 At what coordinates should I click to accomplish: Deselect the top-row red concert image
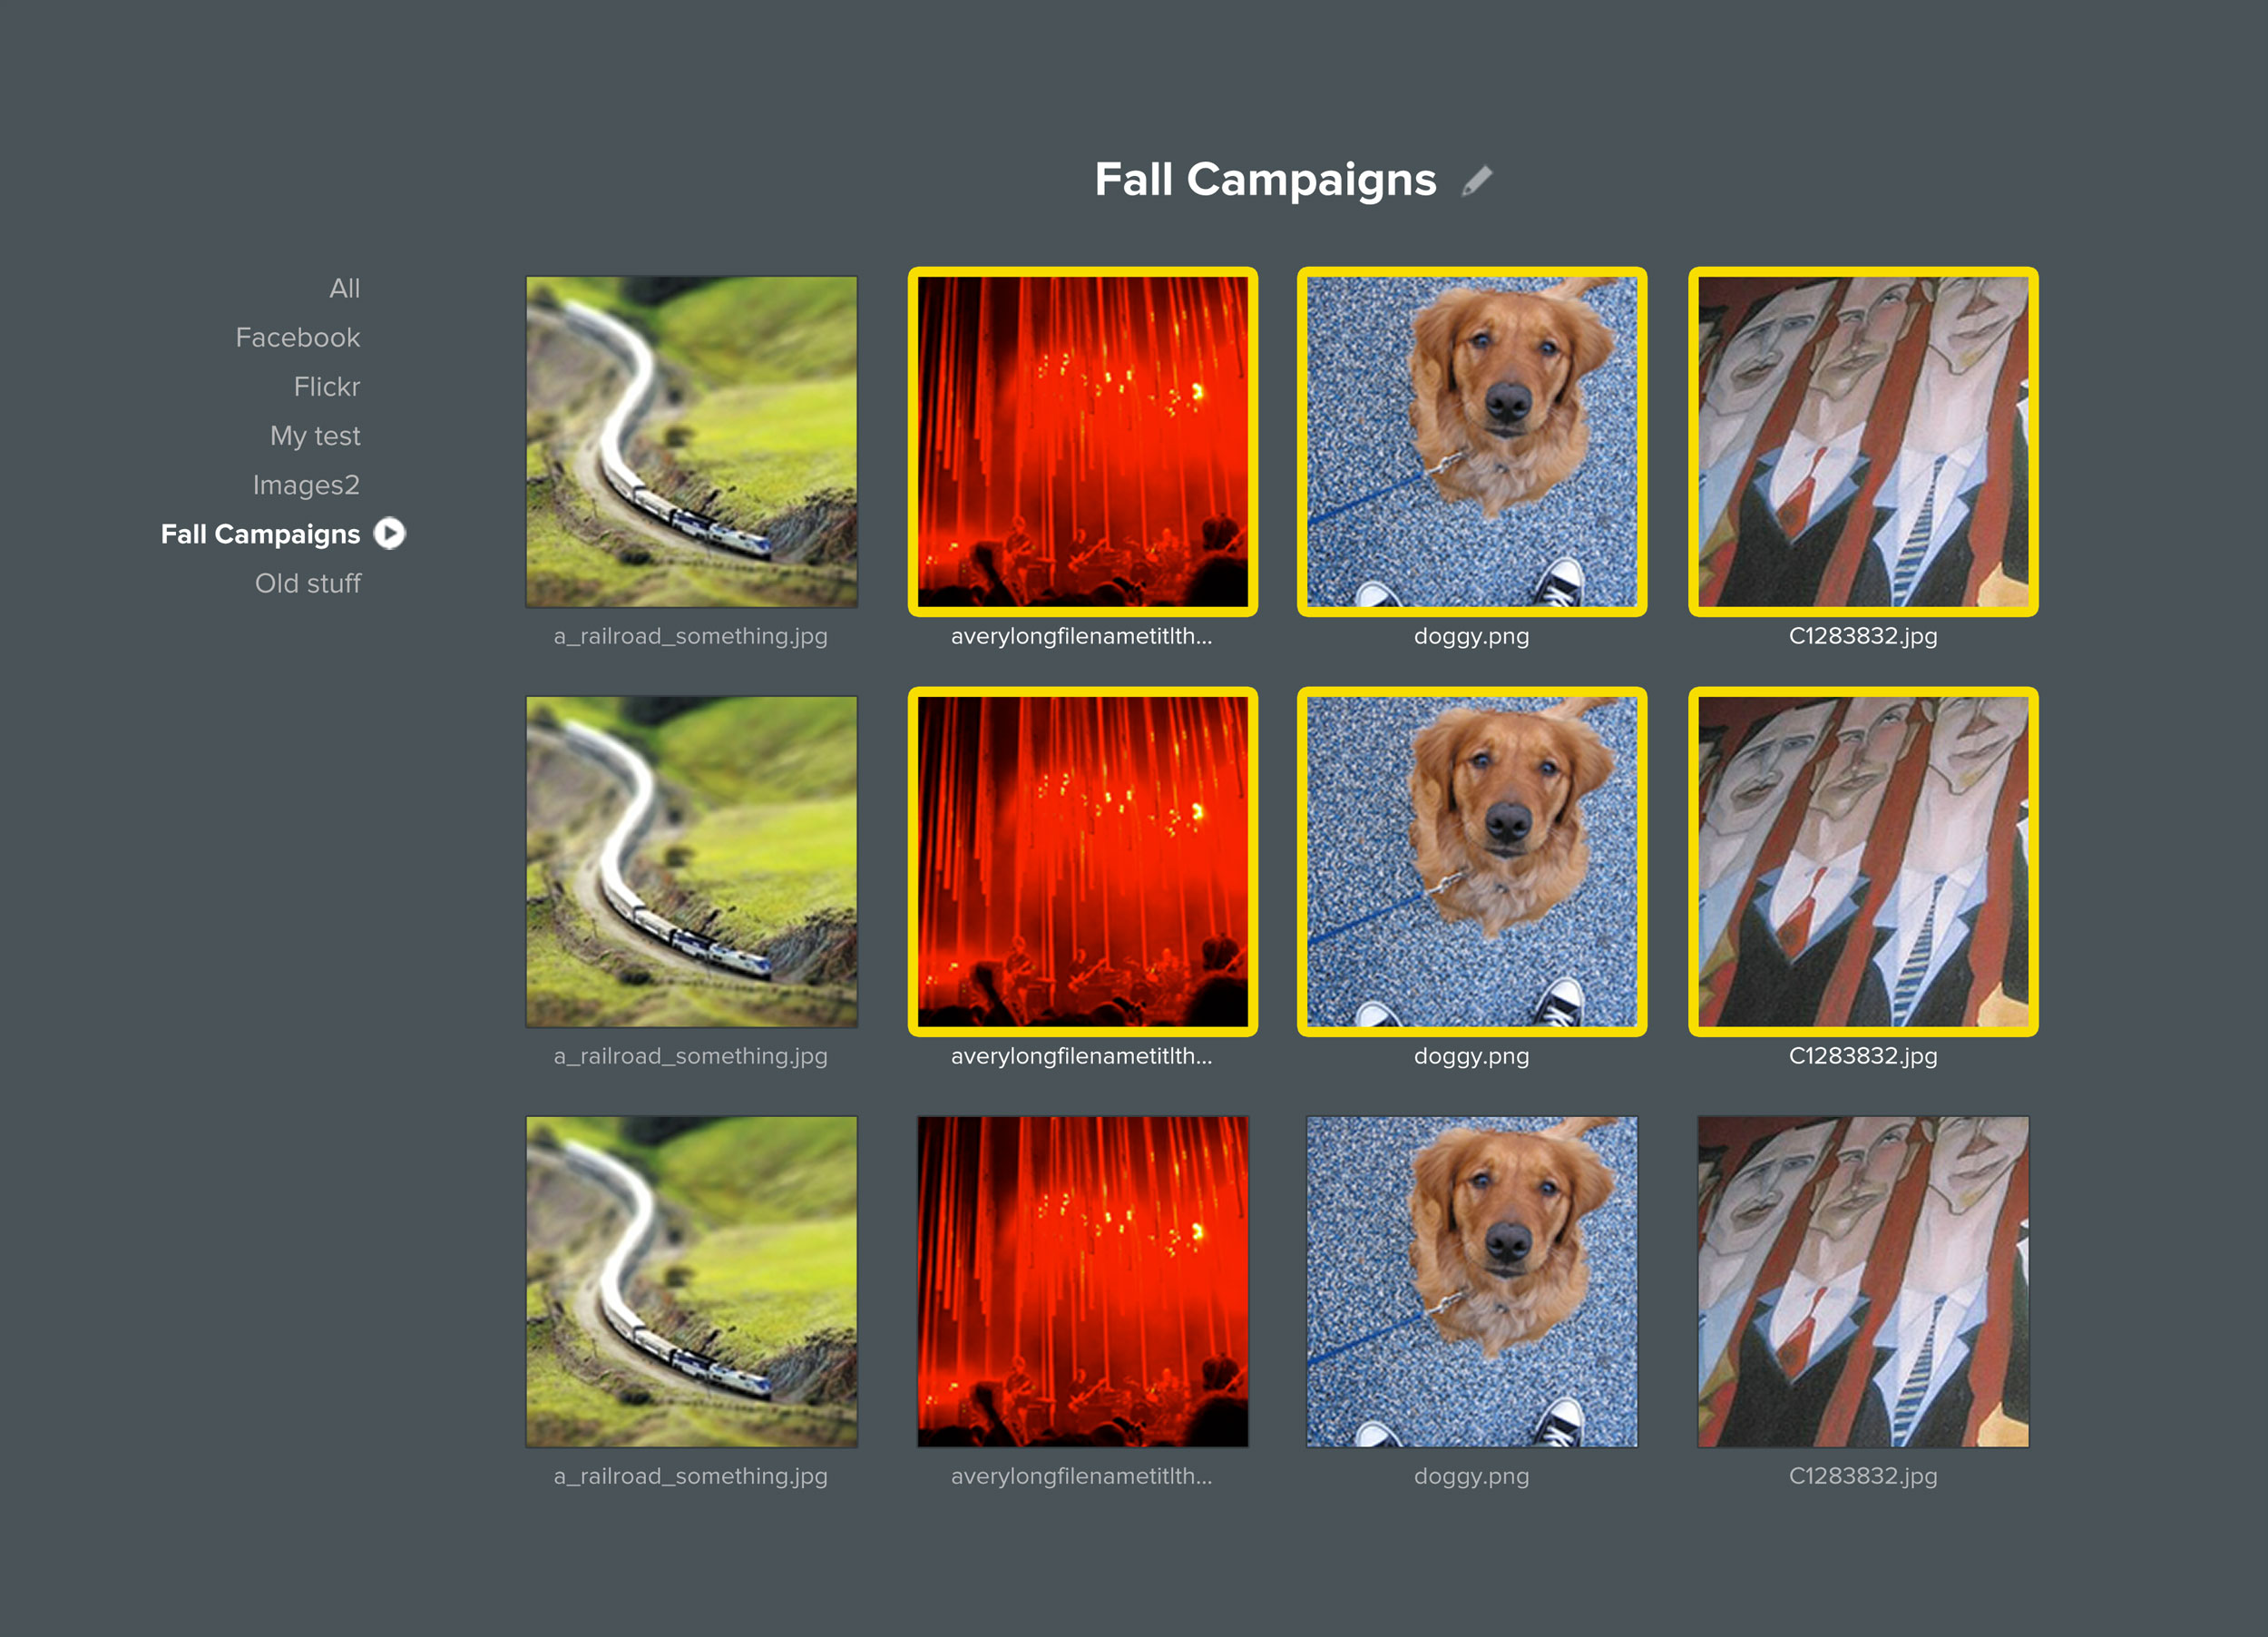(1082, 442)
